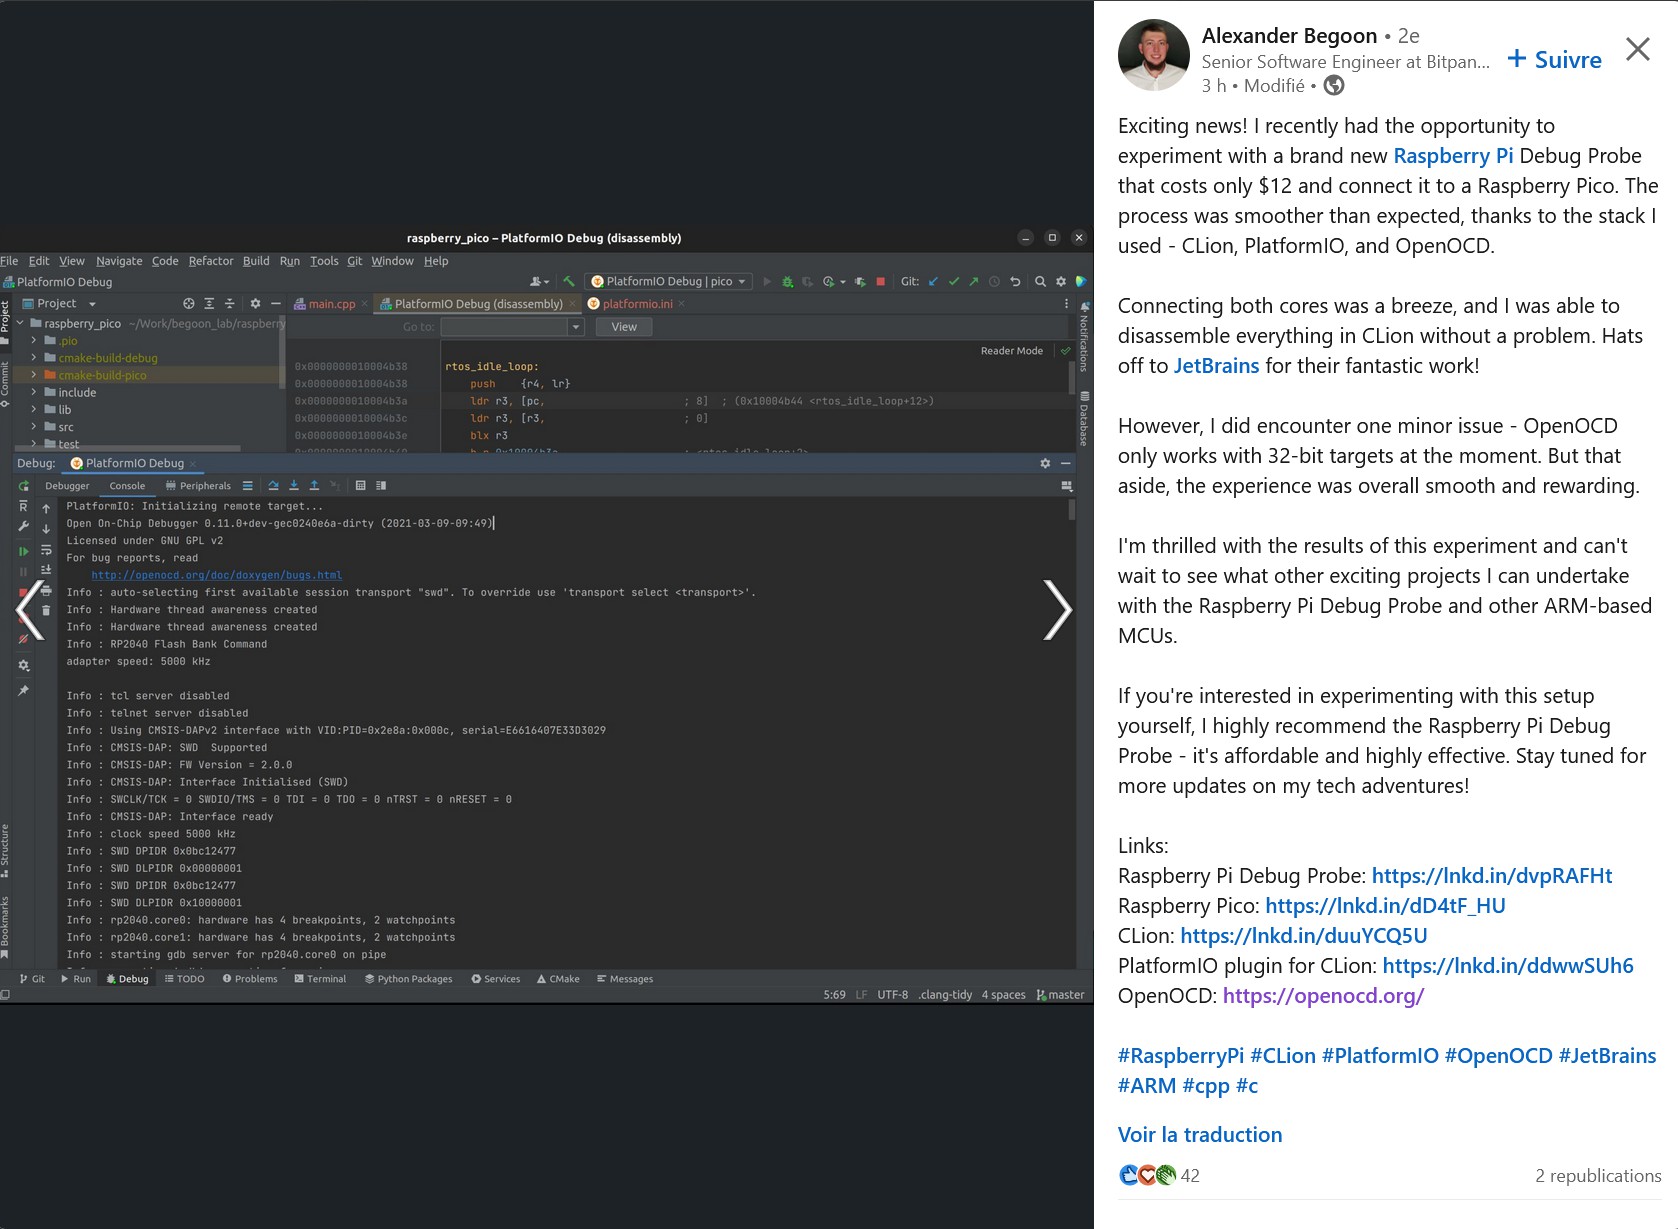
Task: Collapse the raspberry_pico root folder
Action: (x=20, y=324)
